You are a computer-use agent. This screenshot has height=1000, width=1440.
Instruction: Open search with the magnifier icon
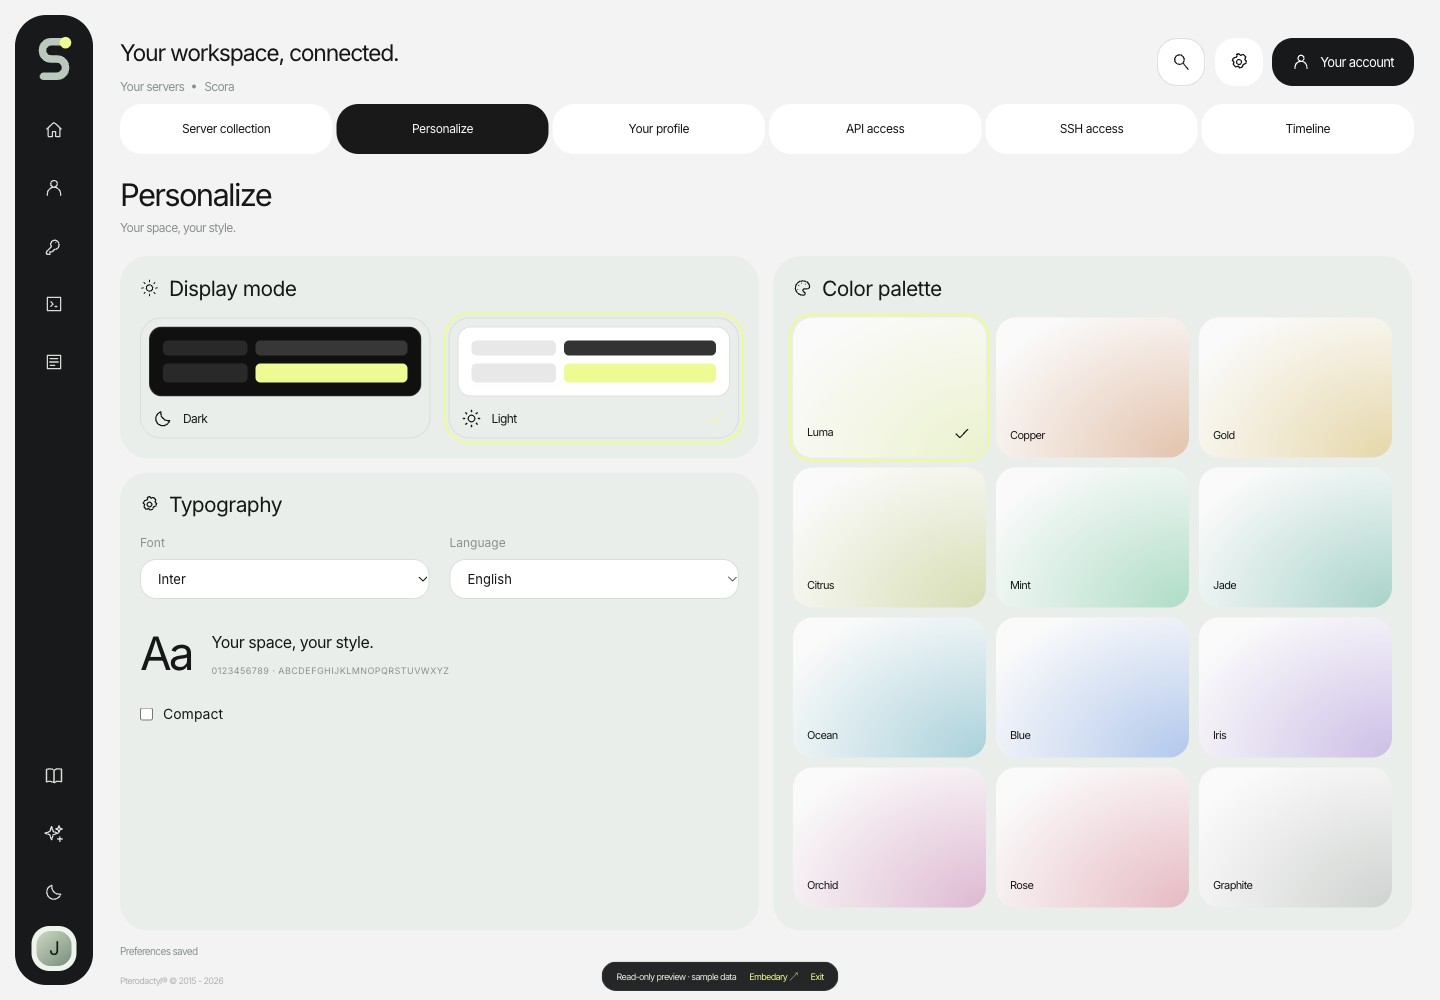point(1181,62)
